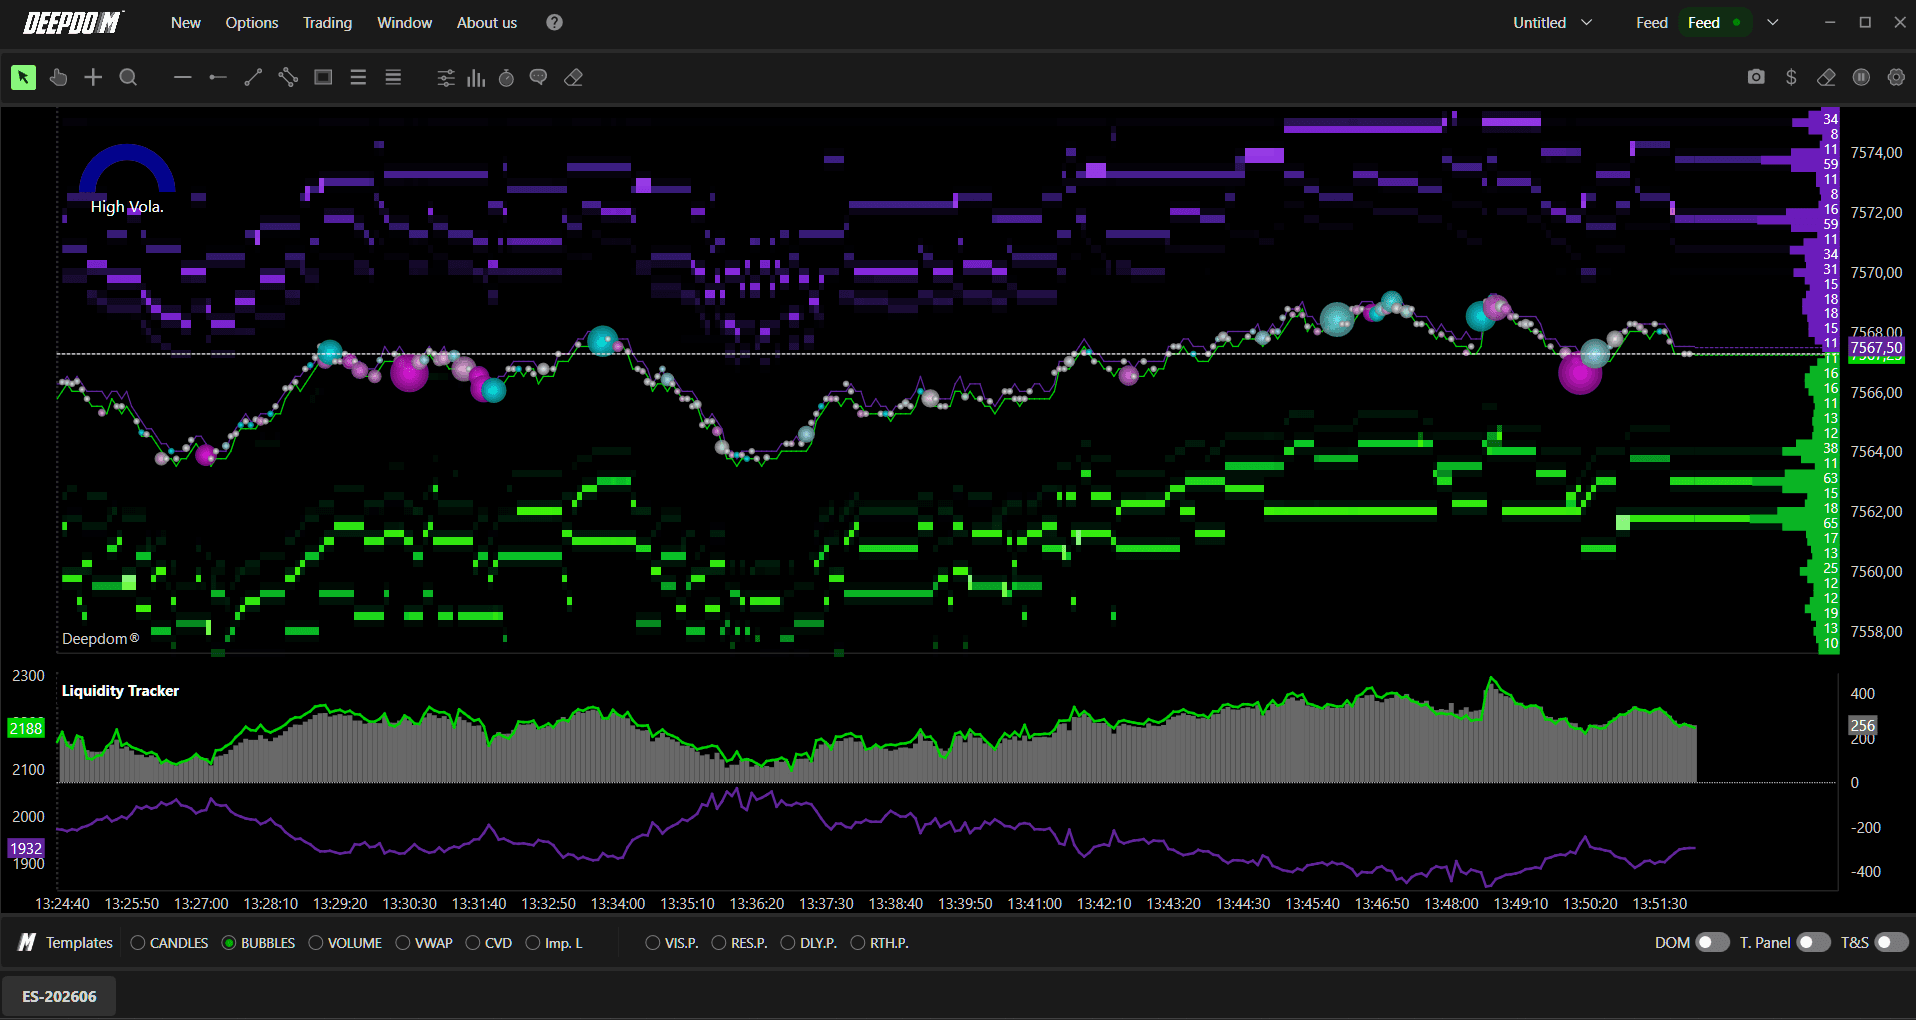Click the 7558,00 price axis label
1916x1020 pixels.
(x=1876, y=632)
